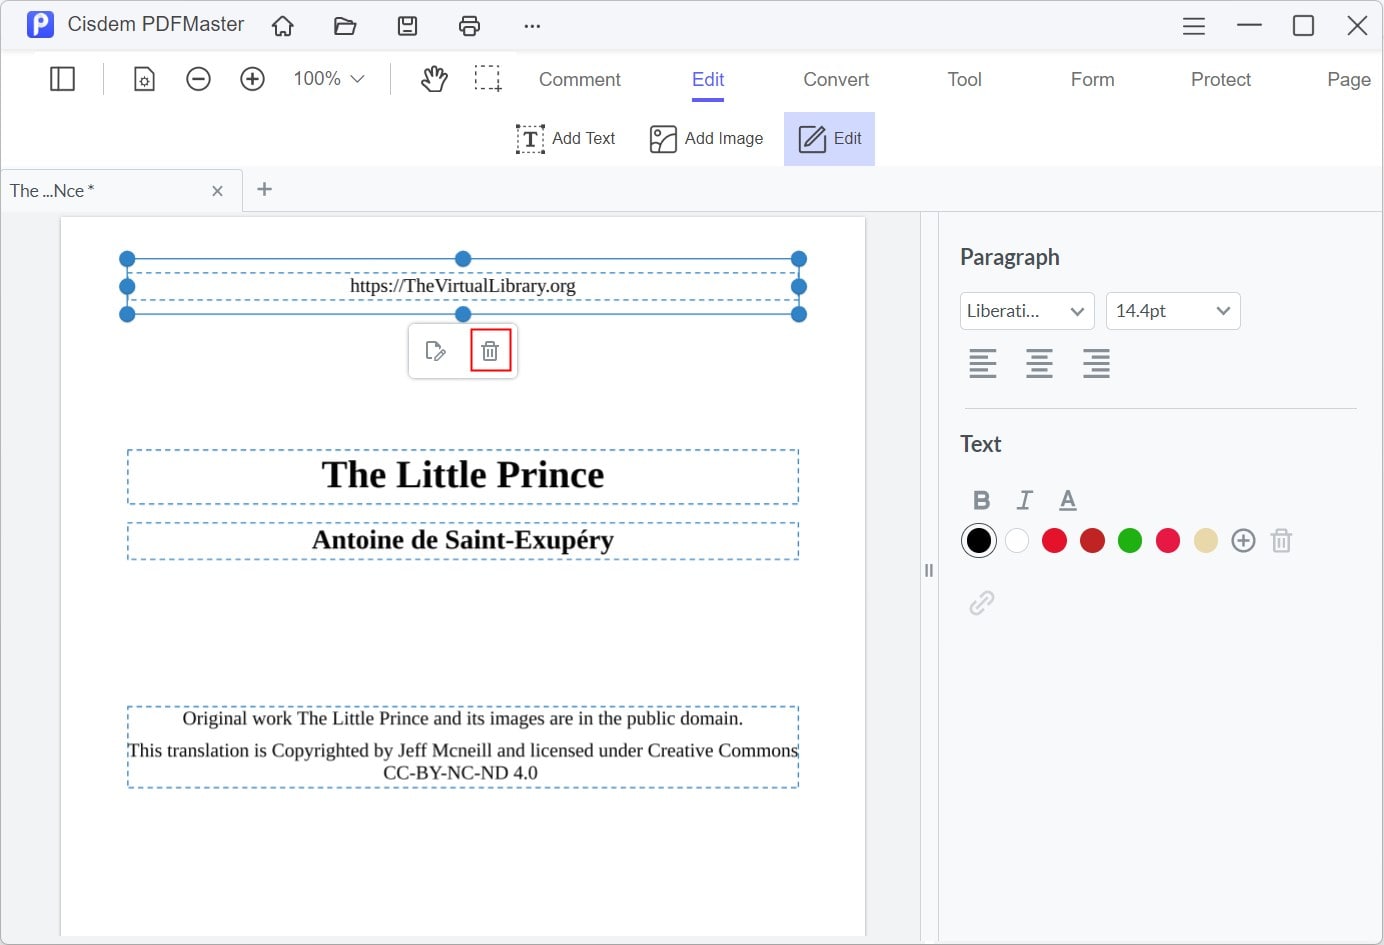
Task: Open the font family dropdown
Action: click(x=1027, y=311)
